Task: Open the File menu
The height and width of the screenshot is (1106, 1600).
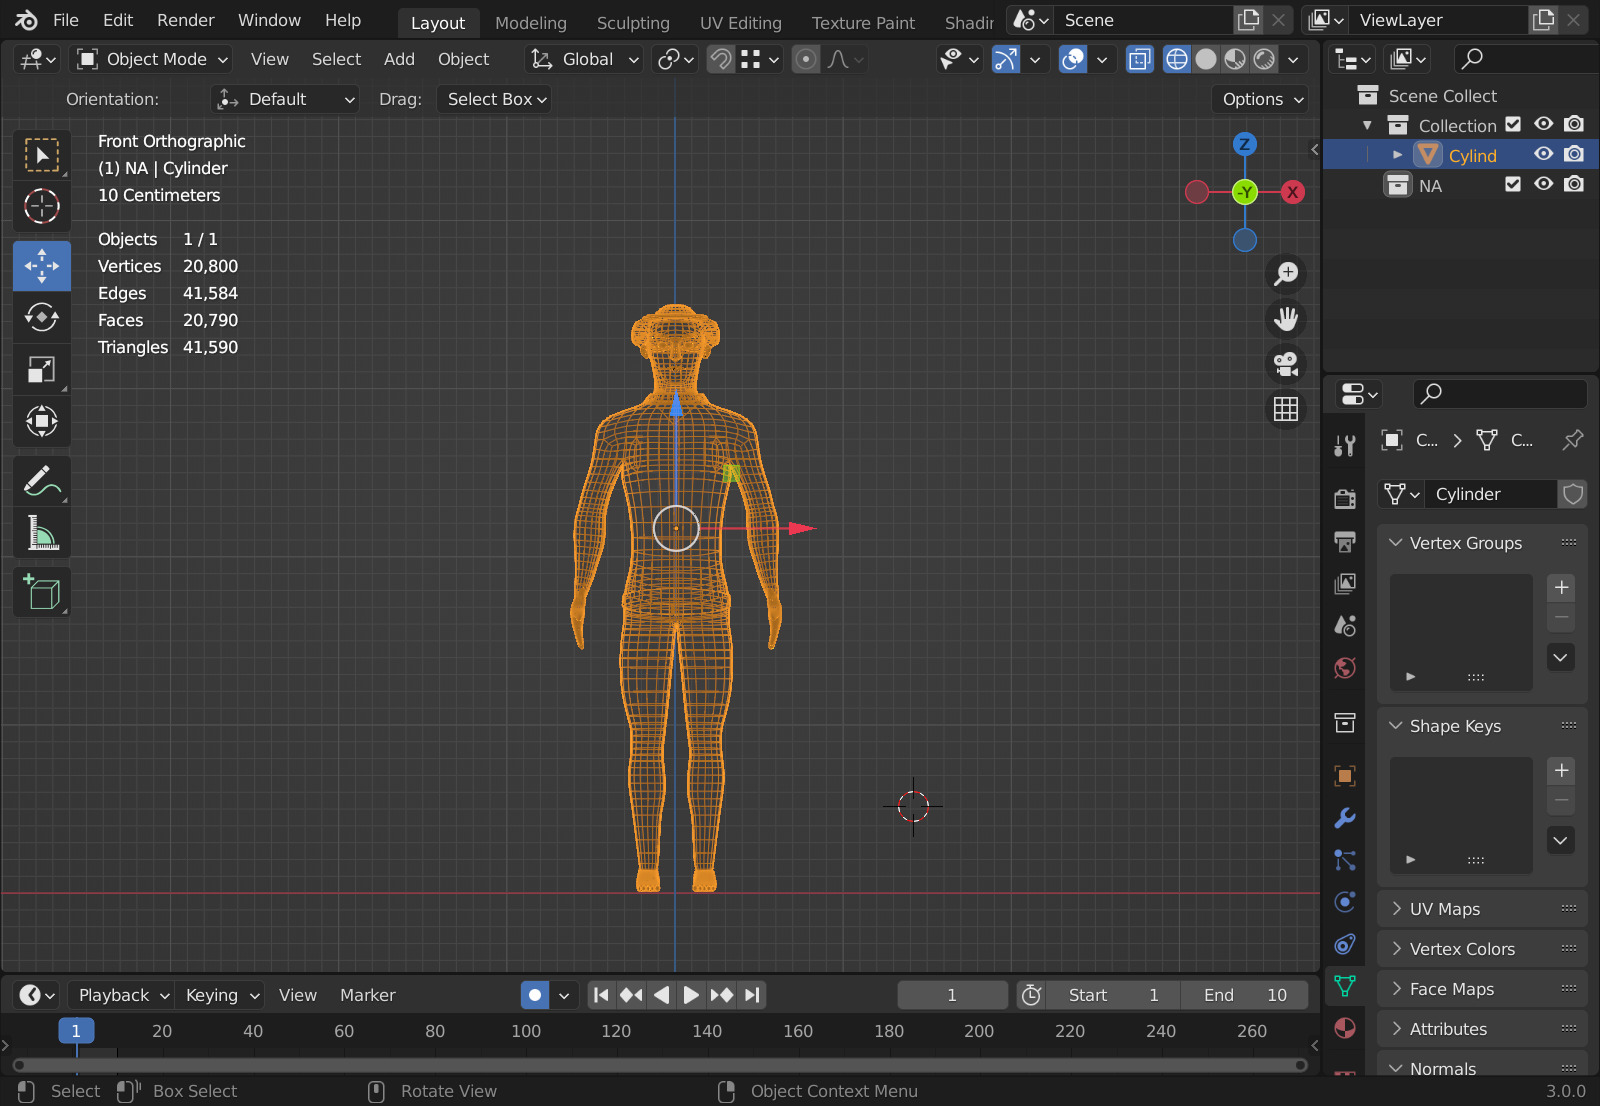Action: point(65,20)
